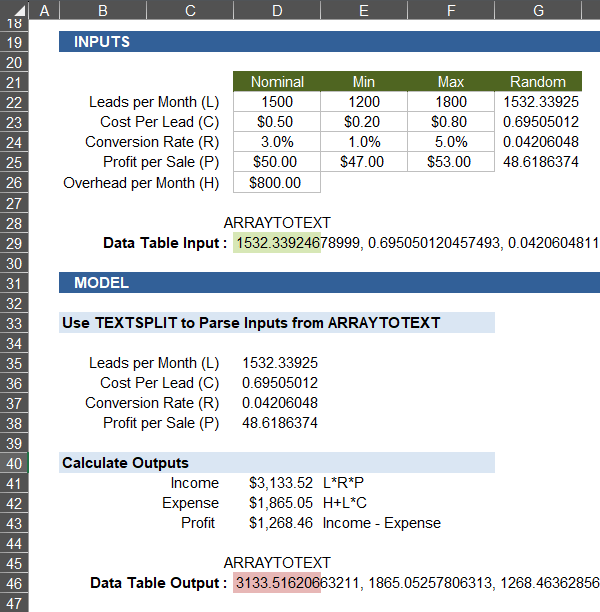Click the Max column heading cell
The image size is (600, 612).
tap(451, 82)
